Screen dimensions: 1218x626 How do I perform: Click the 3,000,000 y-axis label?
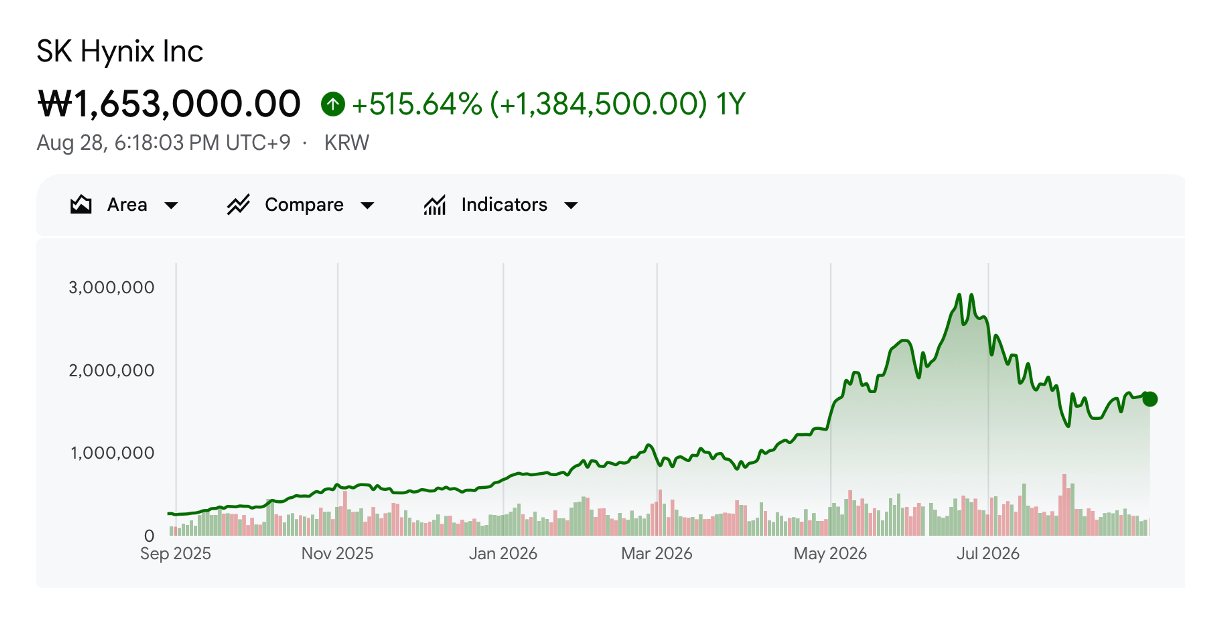111,288
